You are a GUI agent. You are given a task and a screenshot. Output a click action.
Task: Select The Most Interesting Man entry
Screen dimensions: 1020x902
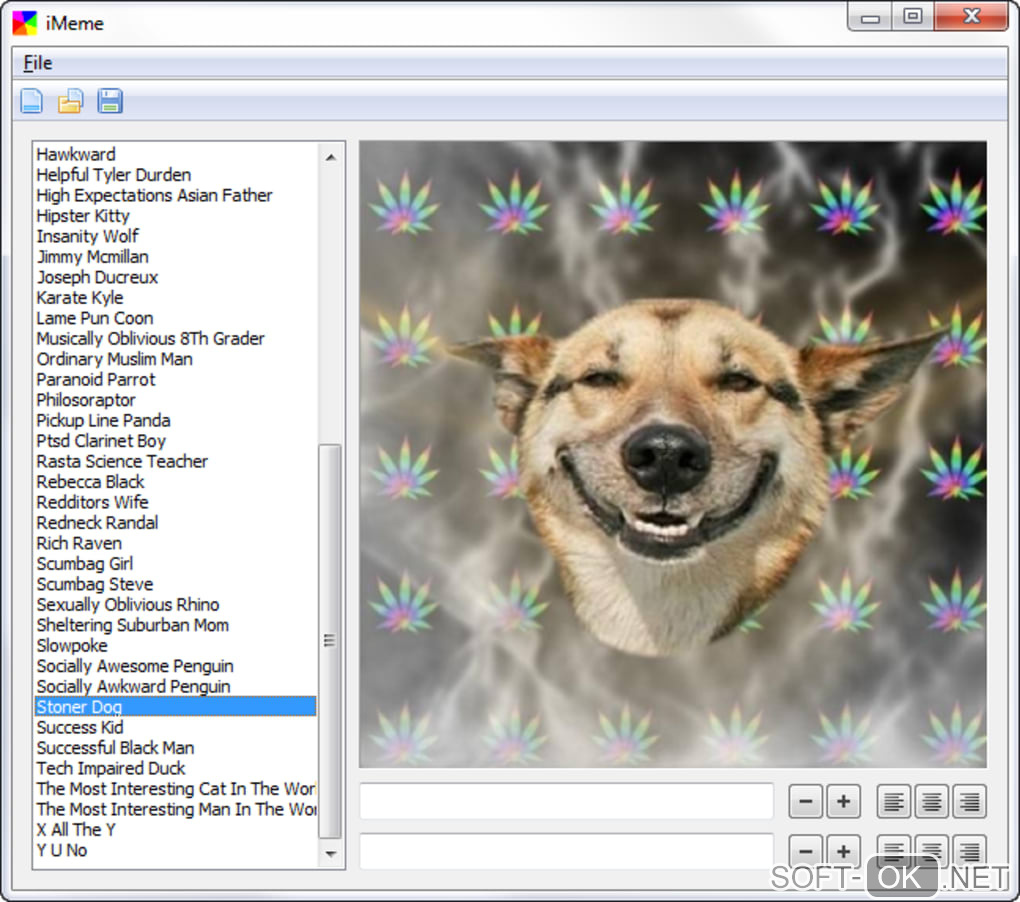click(176, 810)
